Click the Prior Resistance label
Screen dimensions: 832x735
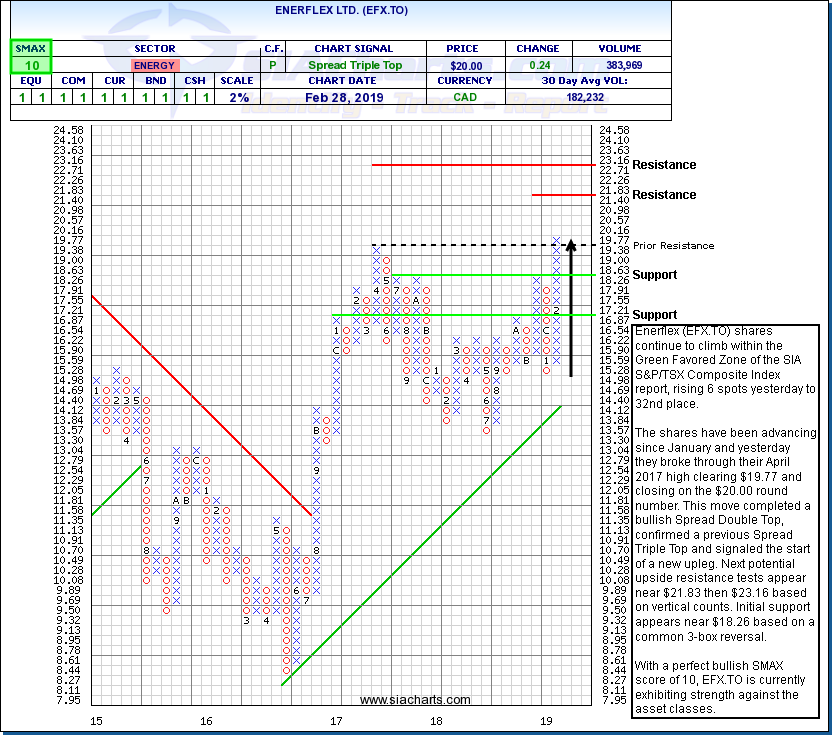673,245
